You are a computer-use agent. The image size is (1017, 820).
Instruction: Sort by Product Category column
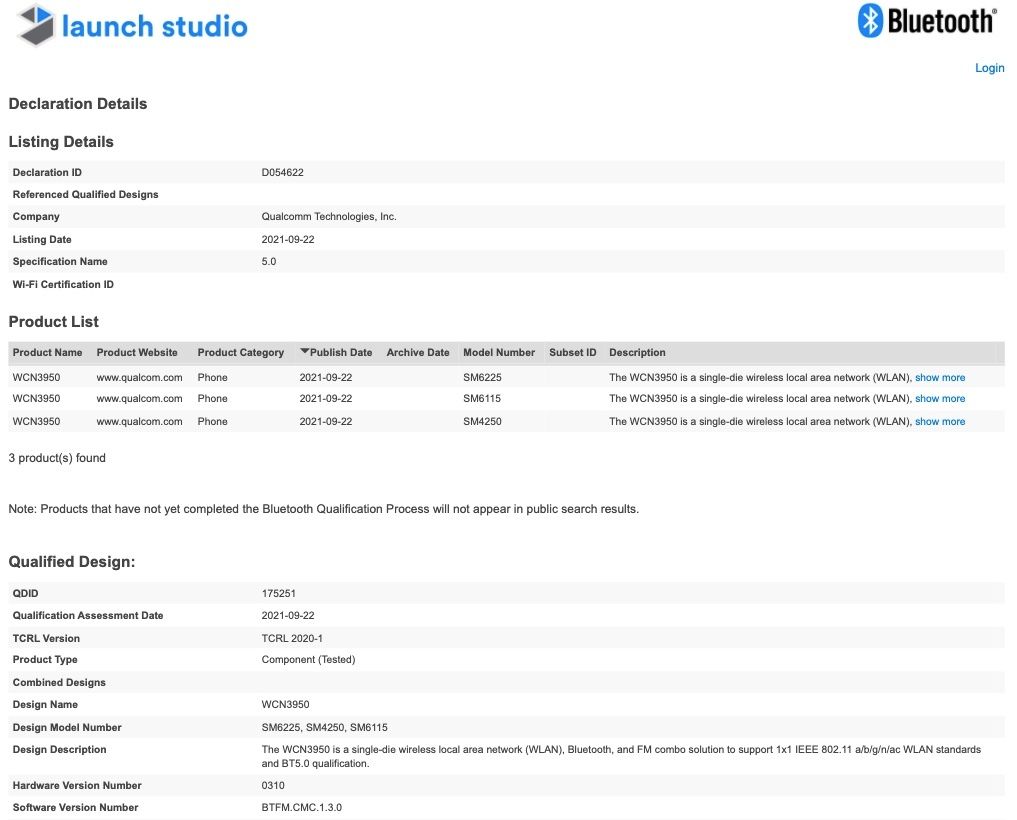(x=241, y=352)
